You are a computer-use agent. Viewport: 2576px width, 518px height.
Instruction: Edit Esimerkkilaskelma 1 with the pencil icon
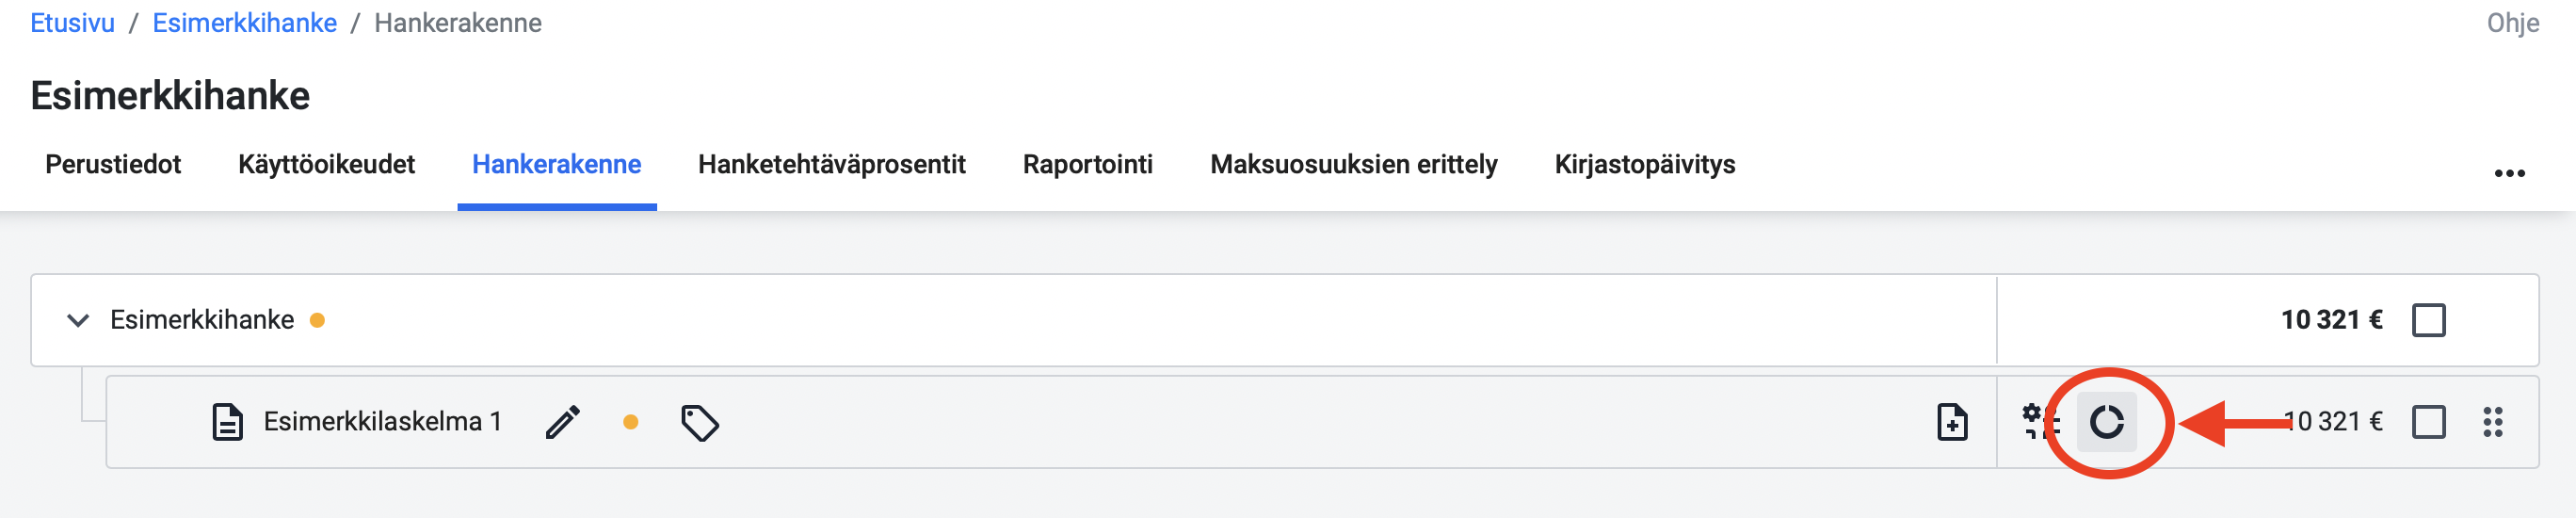[563, 422]
